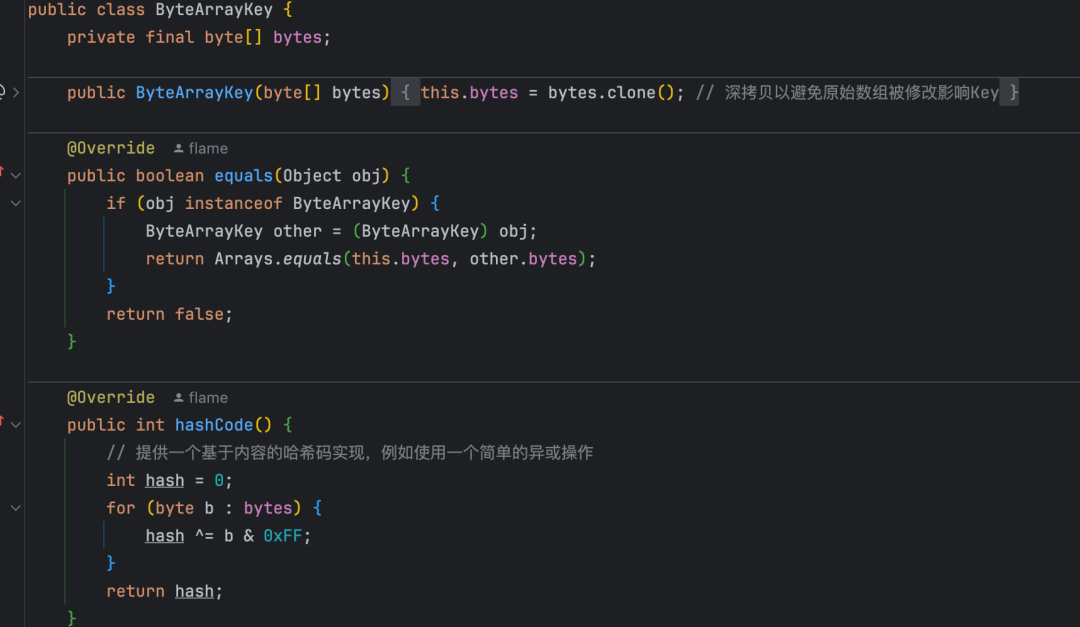
Task: Click the instanceof keyword
Action: tap(233, 203)
